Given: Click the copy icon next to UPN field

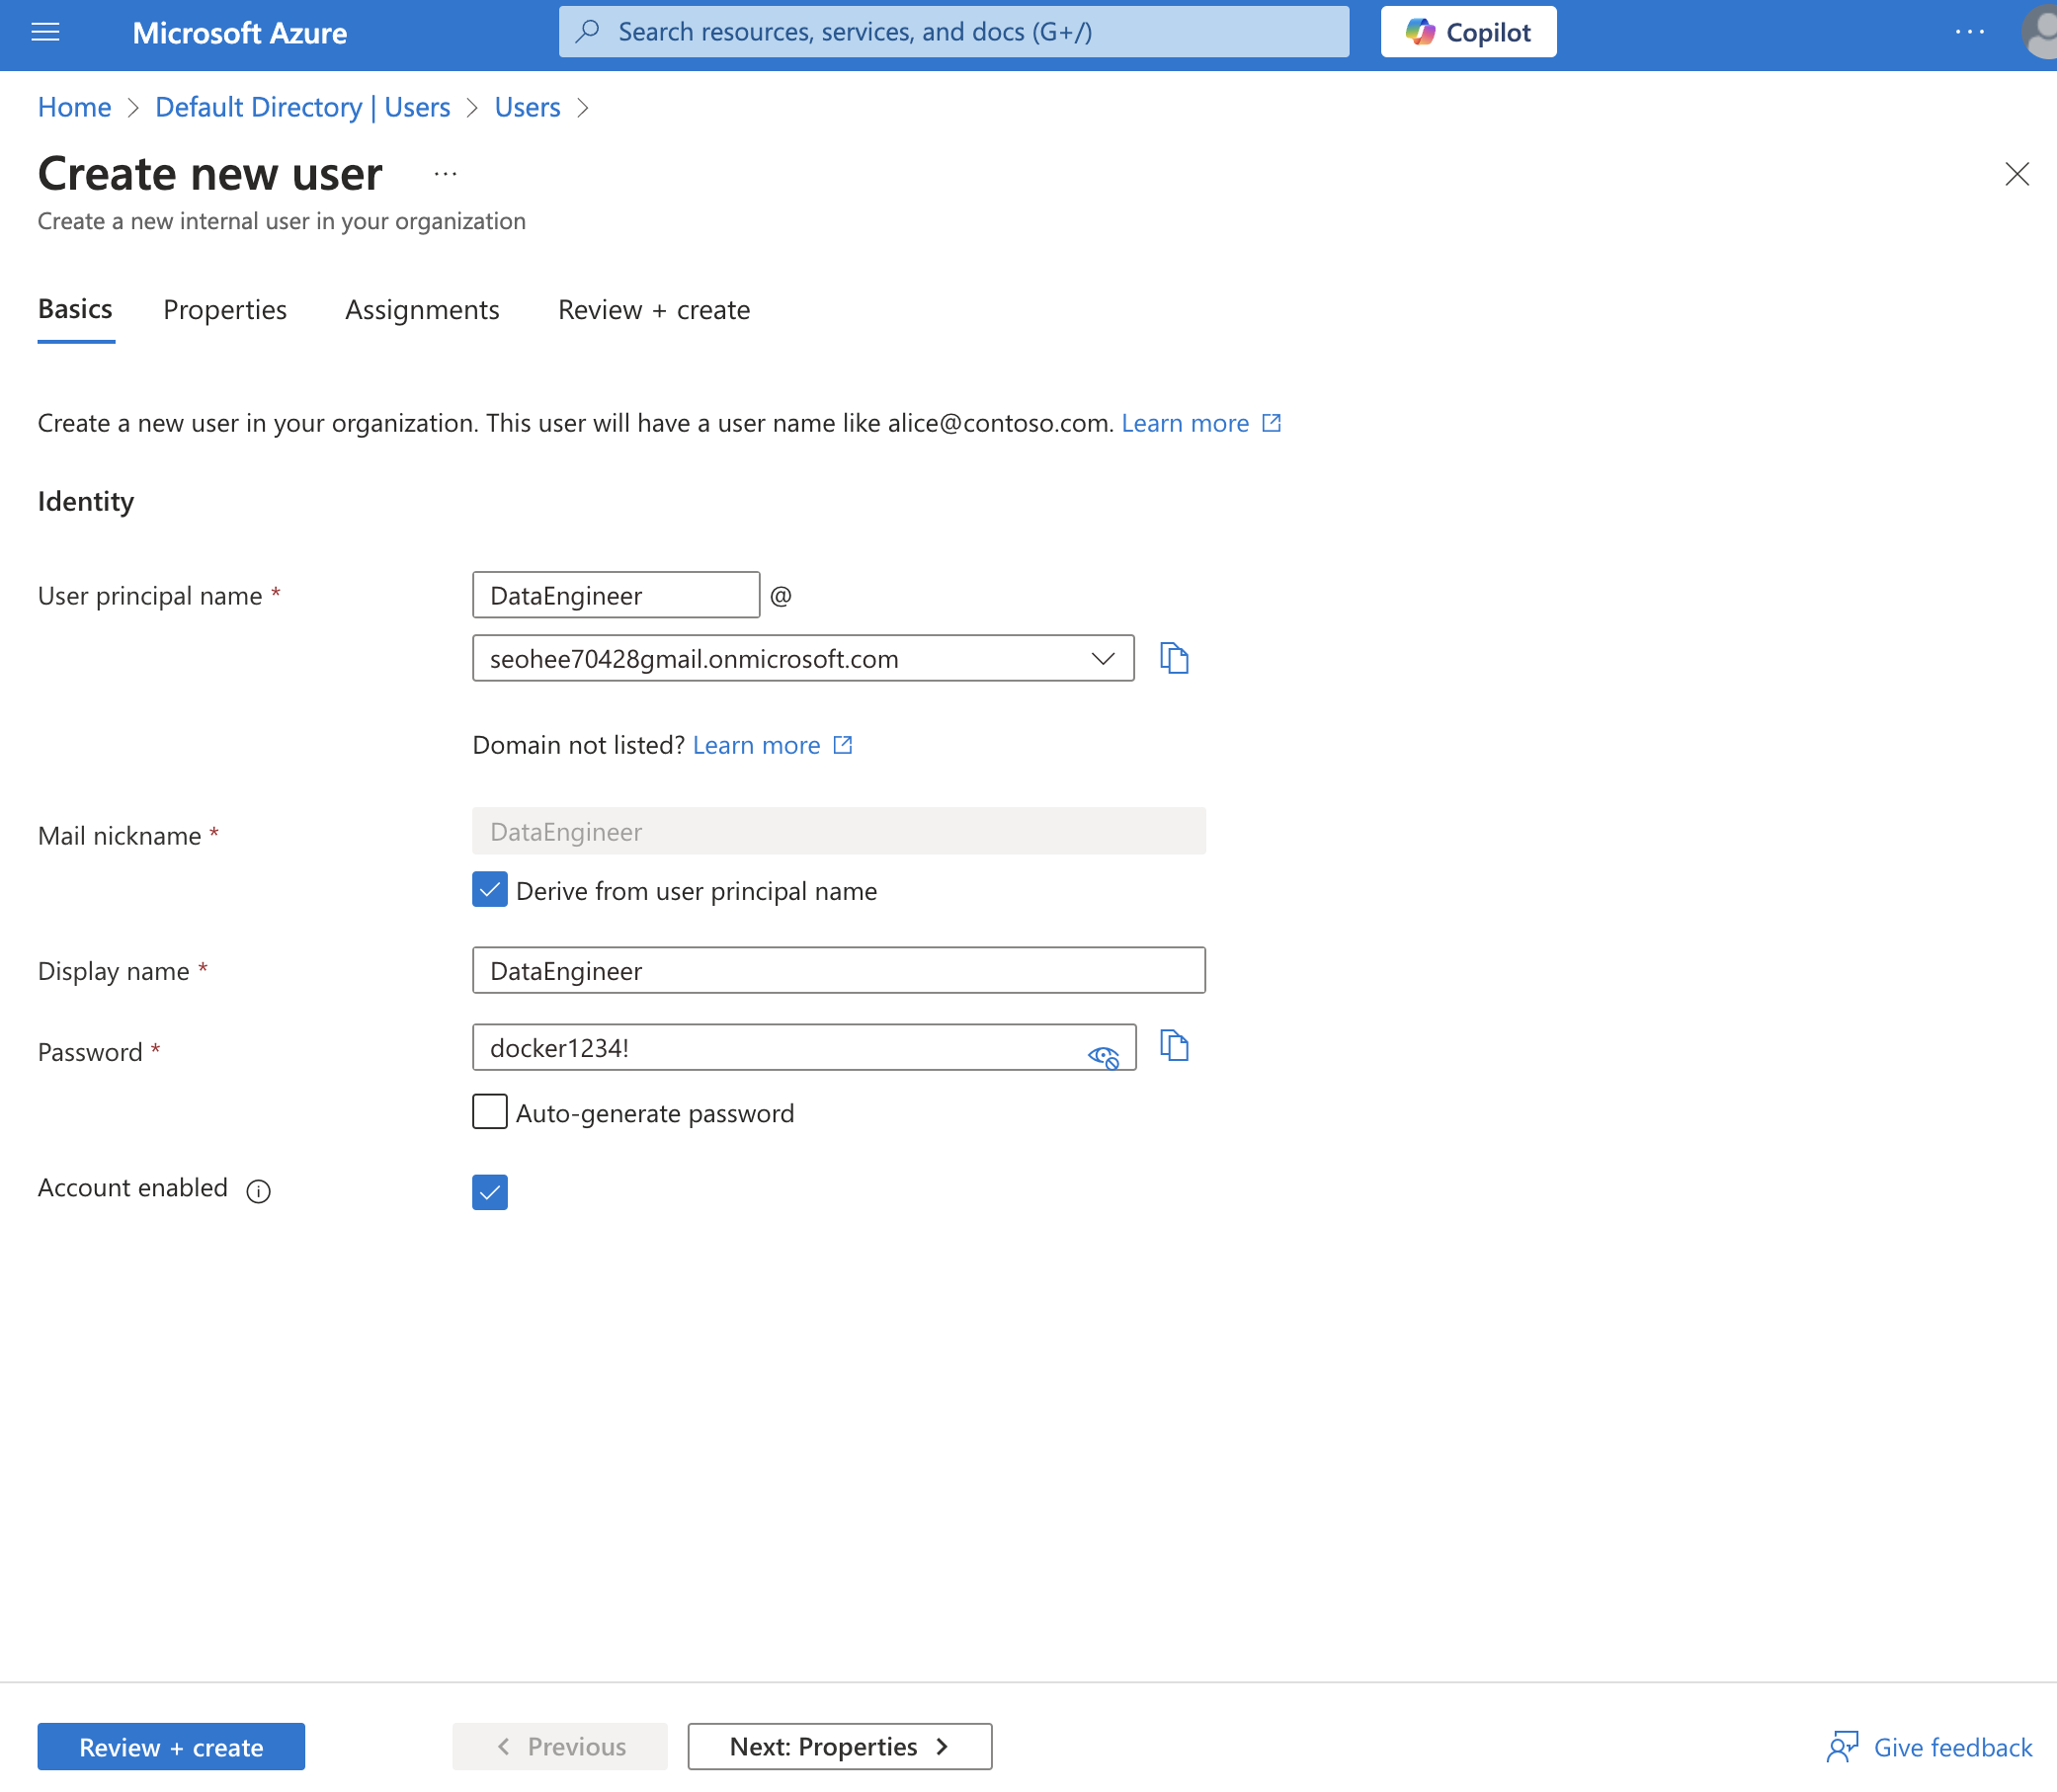Looking at the screenshot, I should [1176, 657].
